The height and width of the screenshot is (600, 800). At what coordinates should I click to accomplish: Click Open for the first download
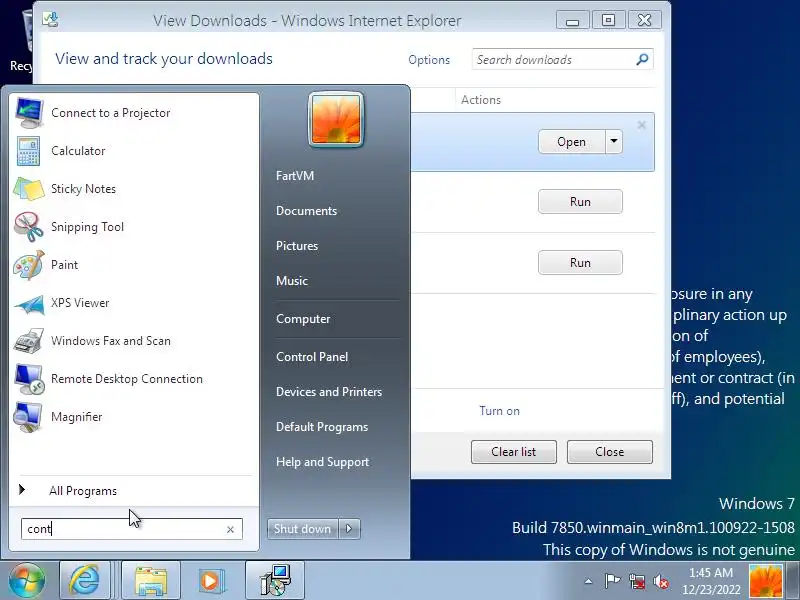571,141
